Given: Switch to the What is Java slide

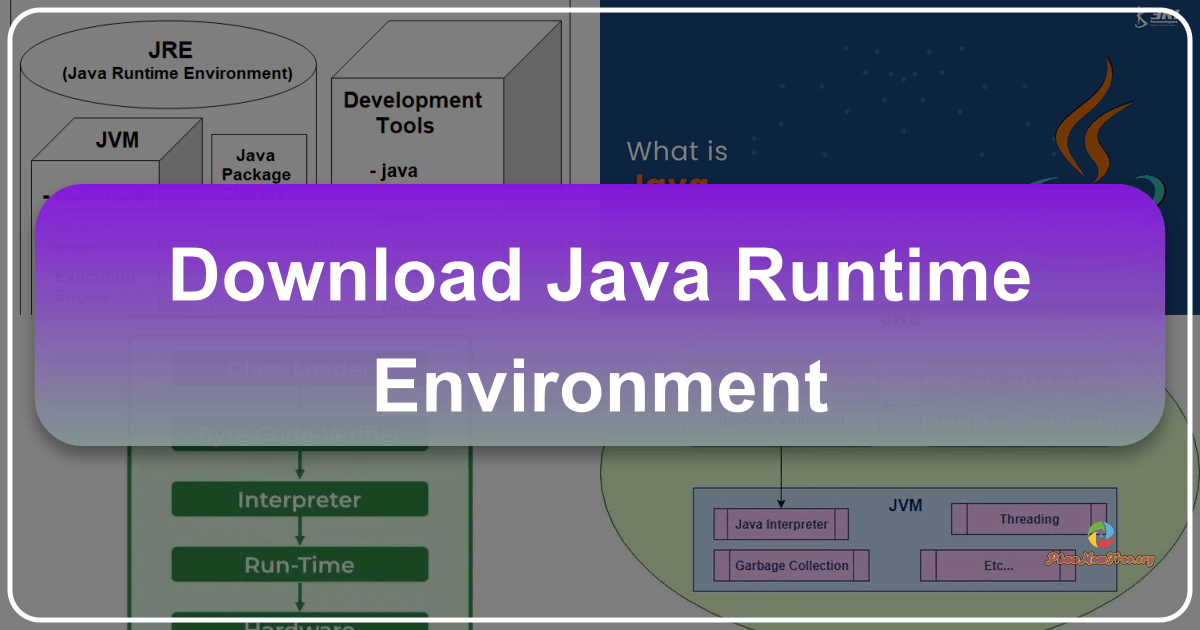Looking at the screenshot, I should (677, 151).
